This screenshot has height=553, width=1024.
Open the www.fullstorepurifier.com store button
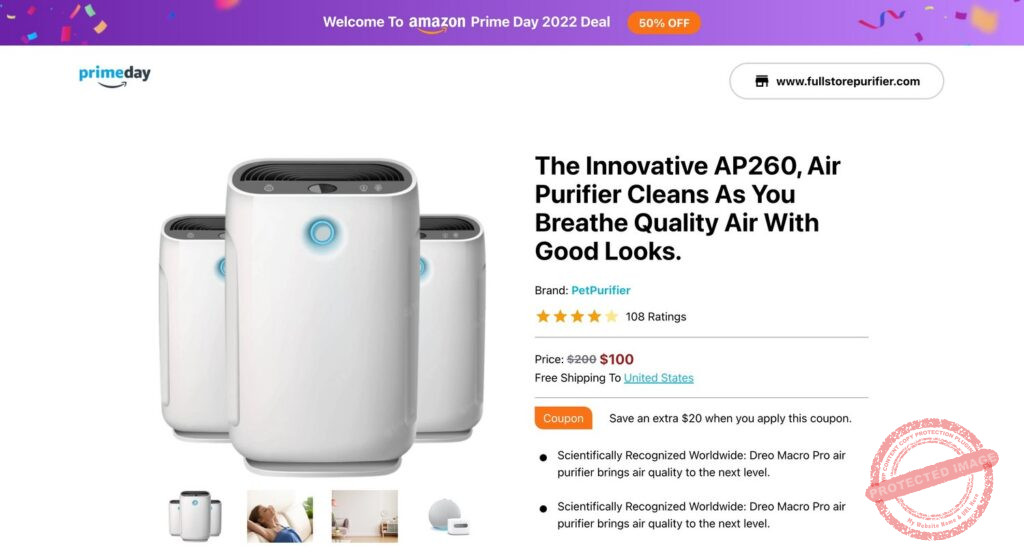[836, 81]
